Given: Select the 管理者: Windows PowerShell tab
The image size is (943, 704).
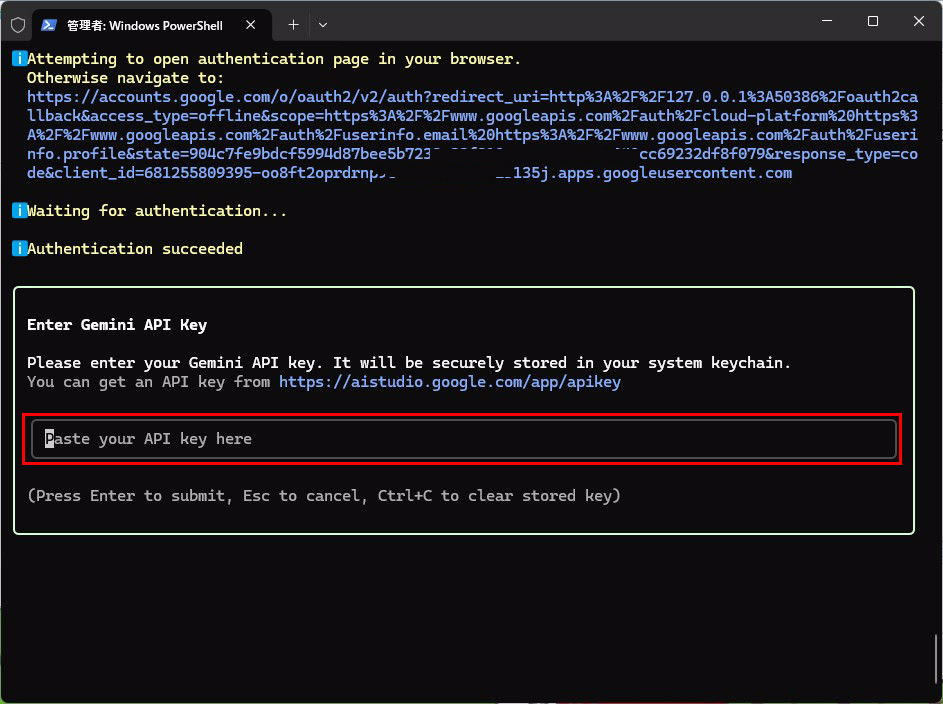Looking at the screenshot, I should pyautogui.click(x=152, y=25).
